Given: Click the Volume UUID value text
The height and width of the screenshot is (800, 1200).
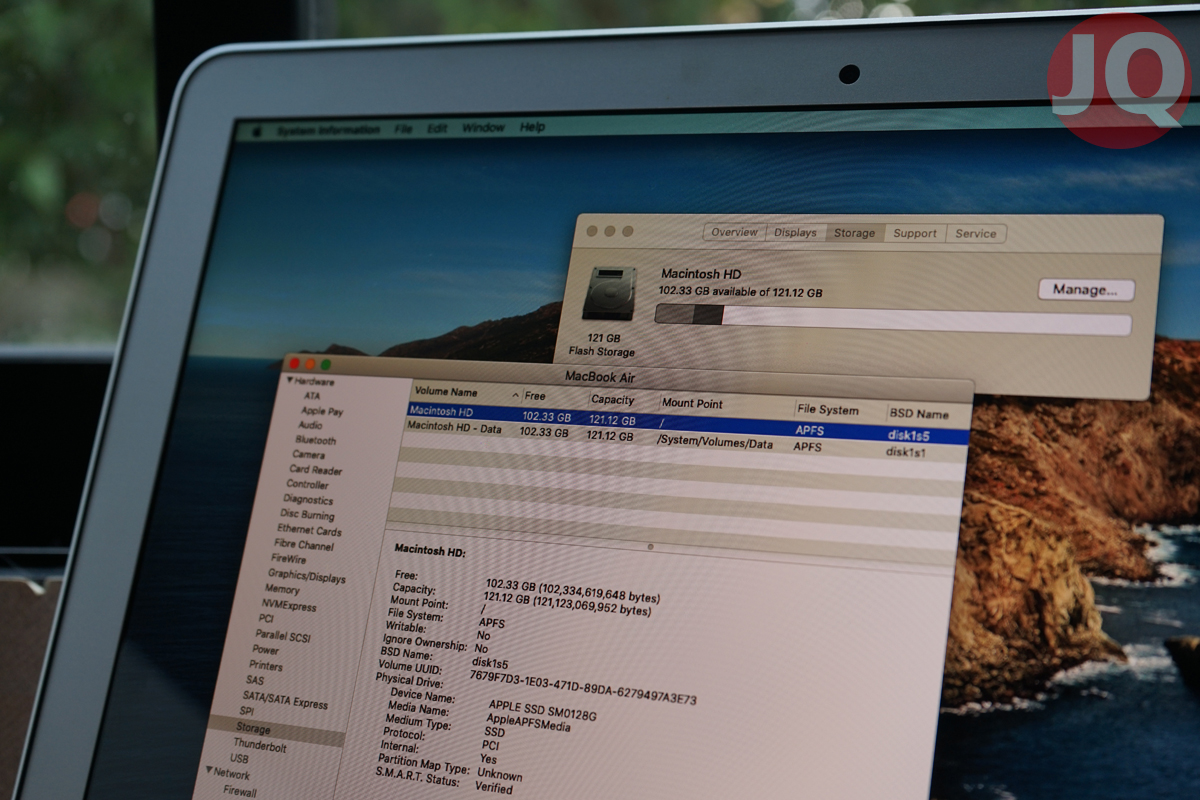Looking at the screenshot, I should pos(582,686).
